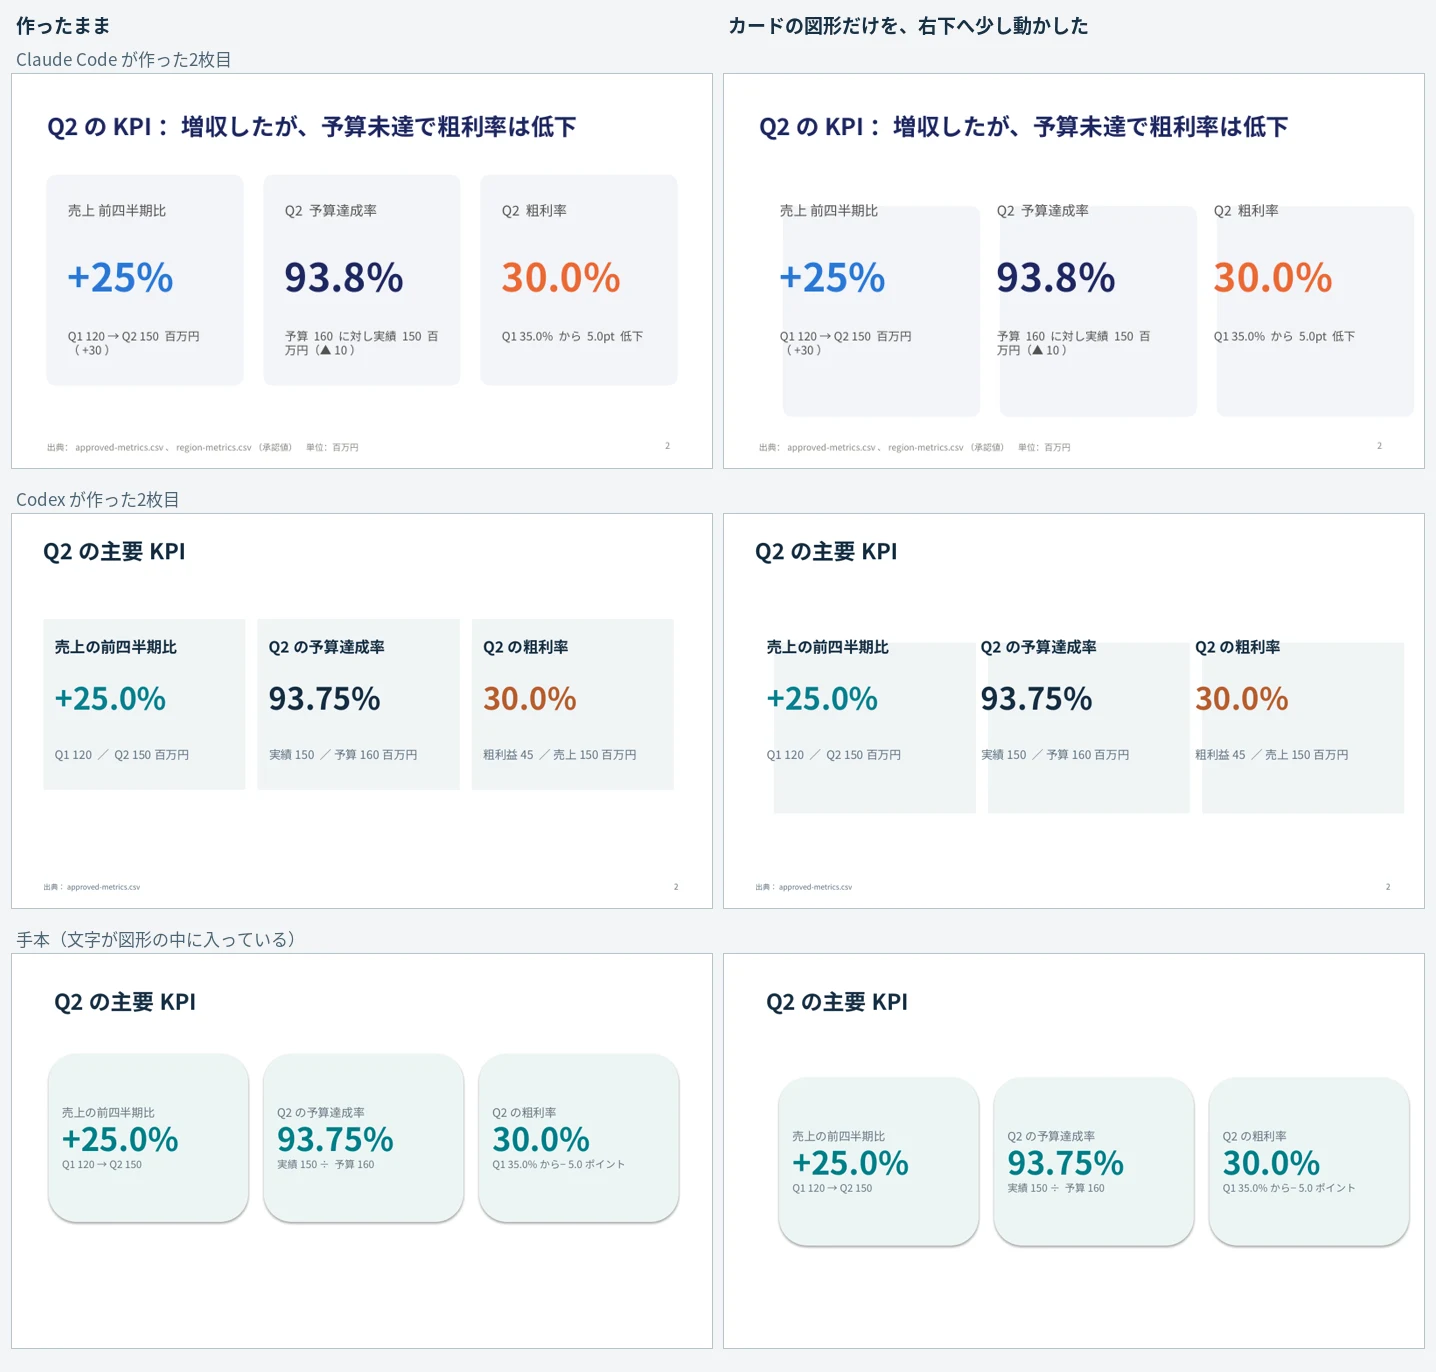The image size is (1436, 1372).
Task: Click "+25.0%" in the unmoved Codex slide
Action: click(110, 699)
